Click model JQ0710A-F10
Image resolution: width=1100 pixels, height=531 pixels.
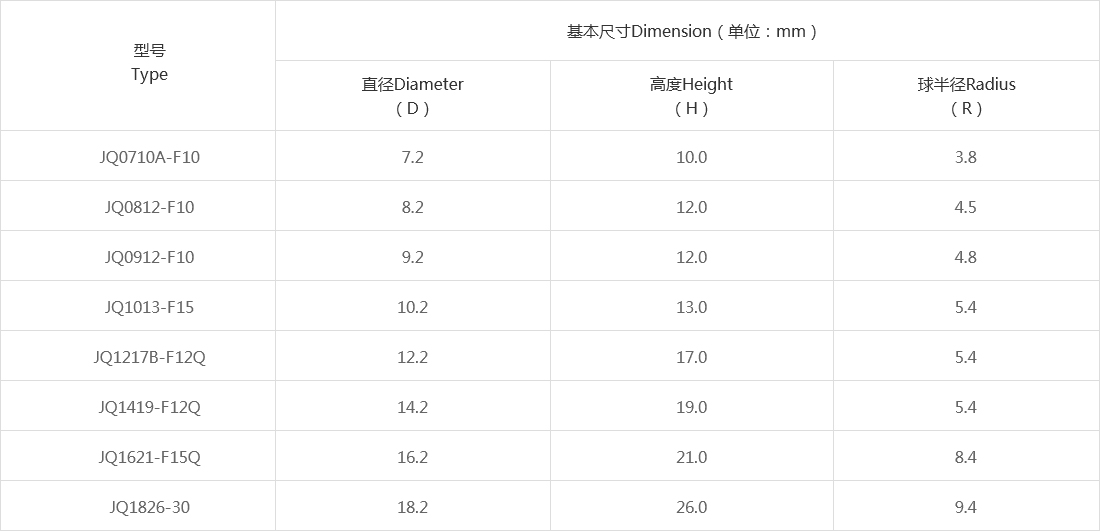point(149,157)
